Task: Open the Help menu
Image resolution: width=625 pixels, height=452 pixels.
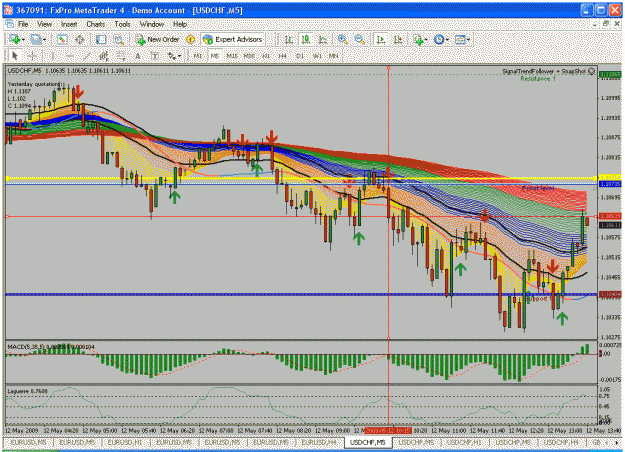Action: pos(180,24)
